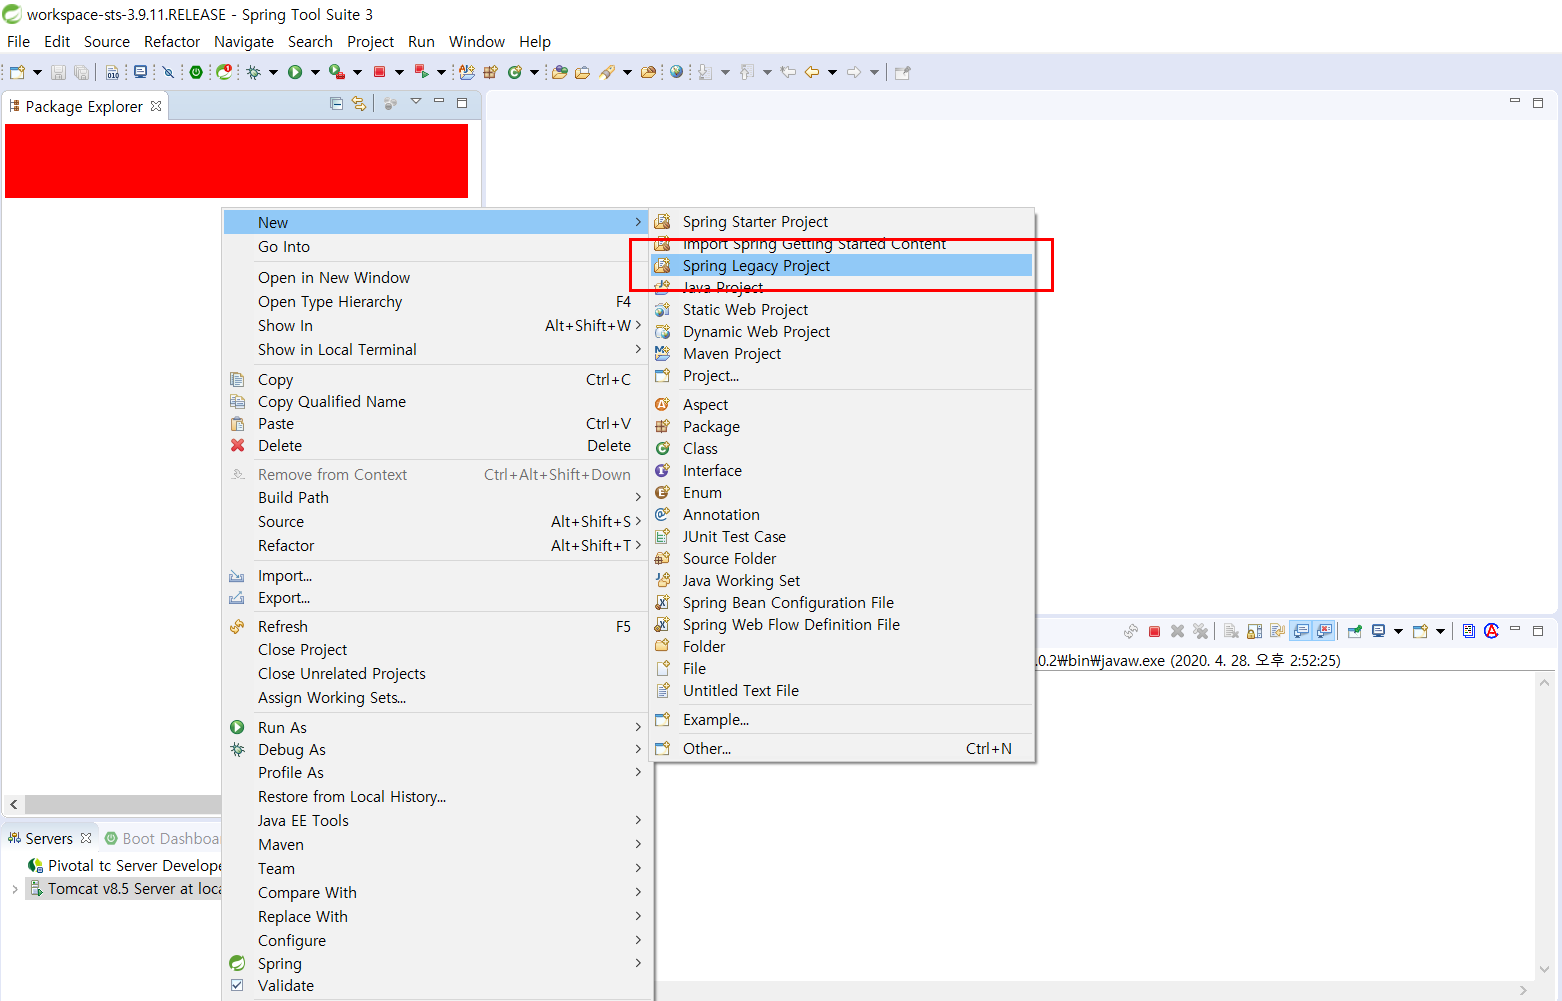The image size is (1562, 1001).
Task: Click the Open Type toolbar icon
Action: 560,72
